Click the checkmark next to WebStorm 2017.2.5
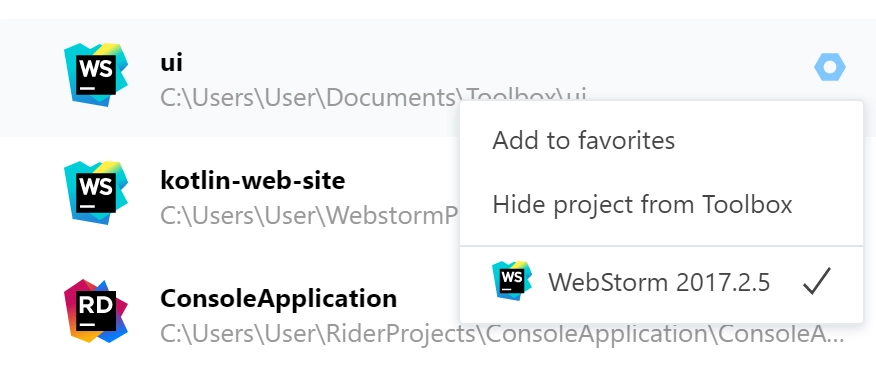This screenshot has width=876, height=366. coord(817,281)
